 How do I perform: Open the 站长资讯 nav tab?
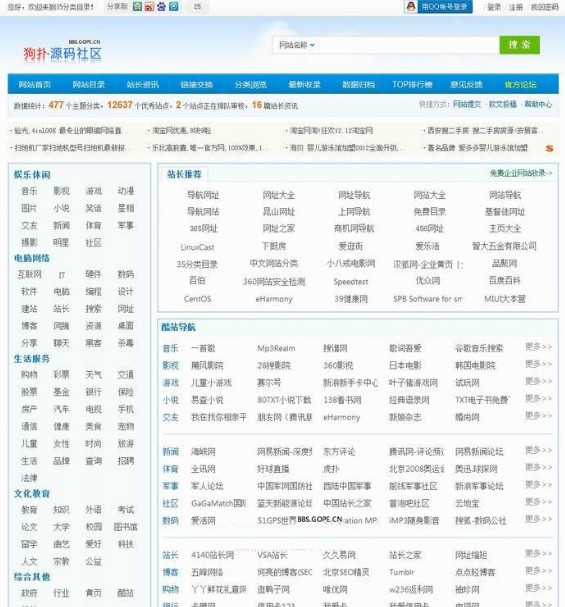coord(143,84)
